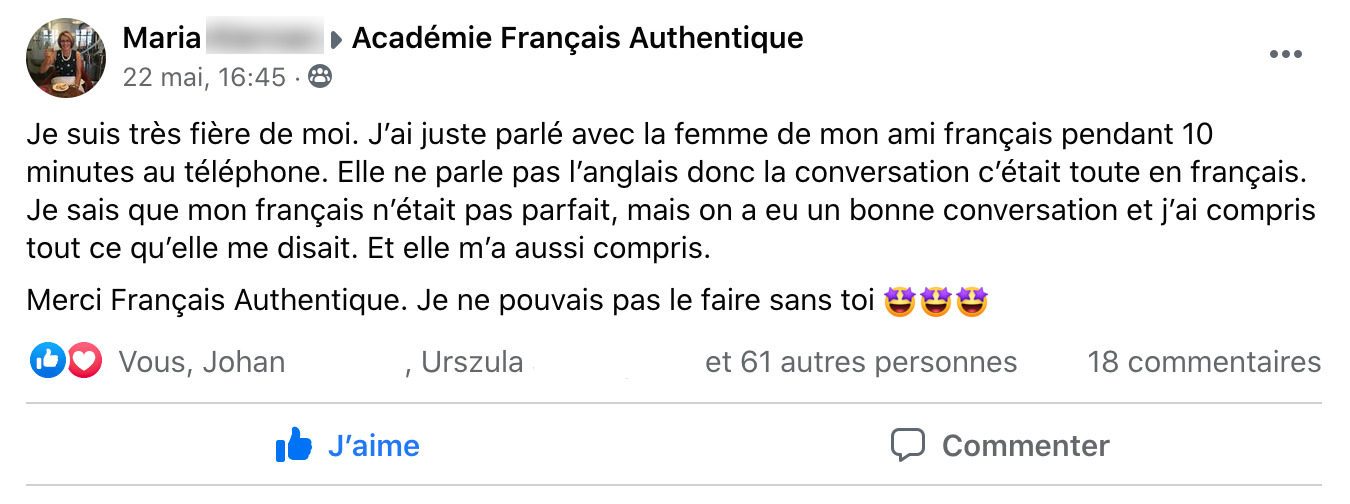Open Urszula's name in the reactions list

[x=472, y=362]
